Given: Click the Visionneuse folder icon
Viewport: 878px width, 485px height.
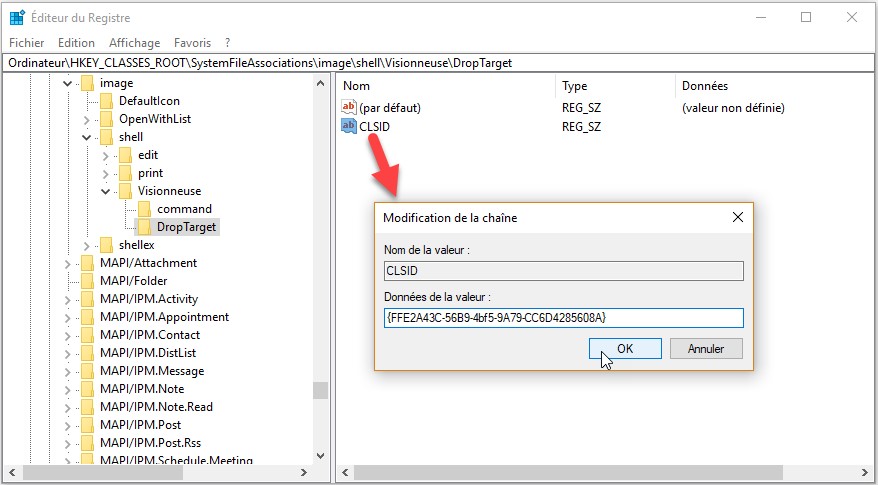Looking at the screenshot, I should (x=125, y=191).
